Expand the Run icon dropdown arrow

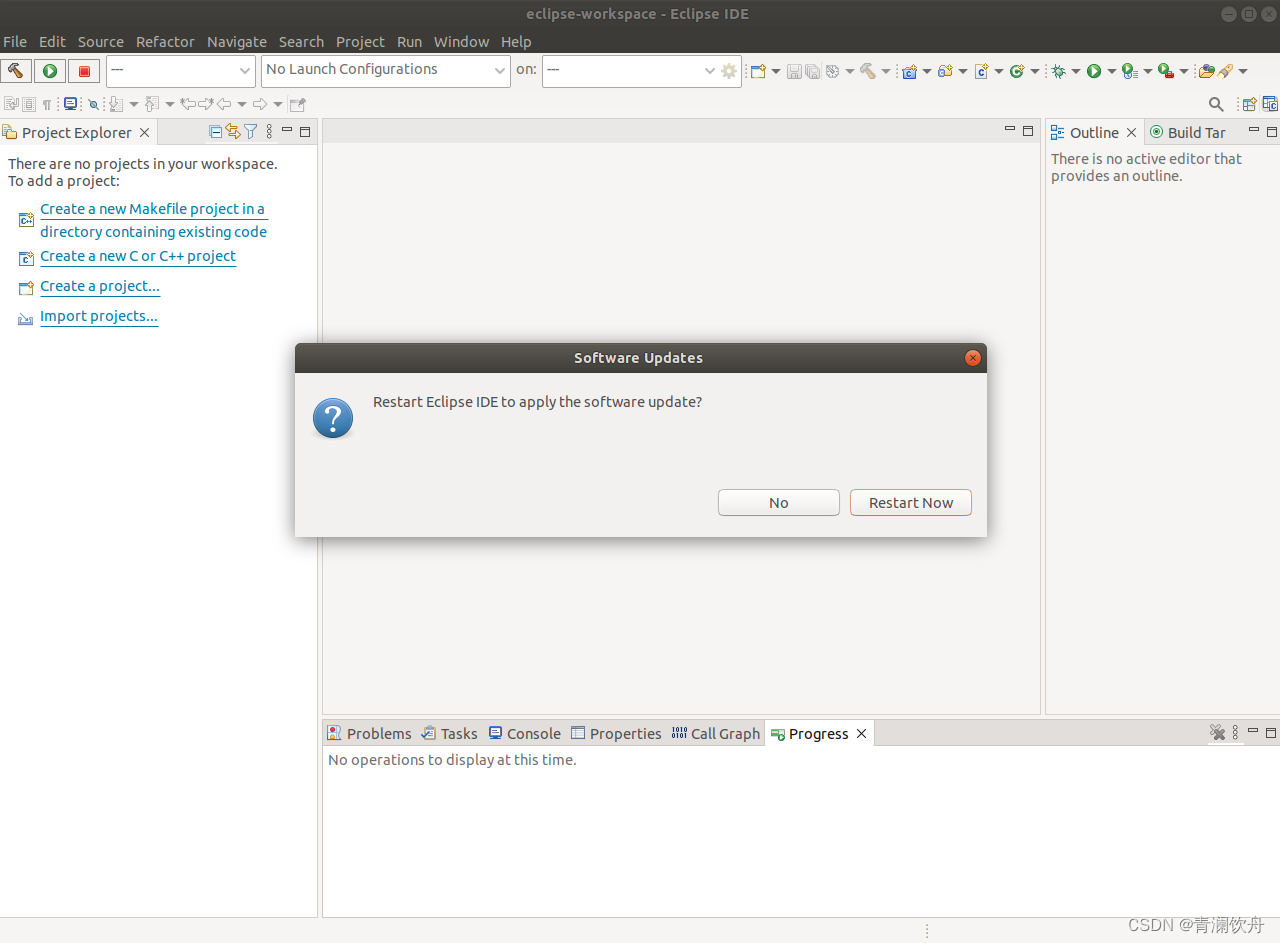1111,71
